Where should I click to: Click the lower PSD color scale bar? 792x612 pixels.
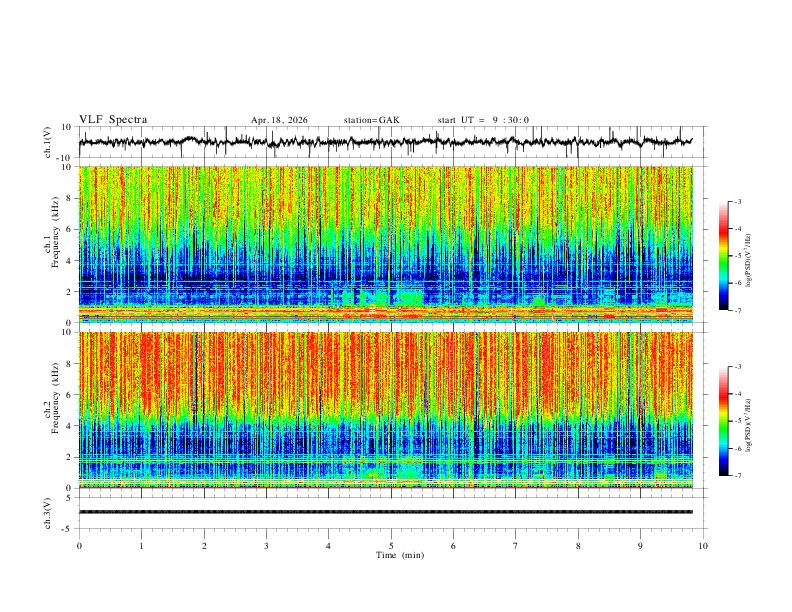(x=724, y=421)
